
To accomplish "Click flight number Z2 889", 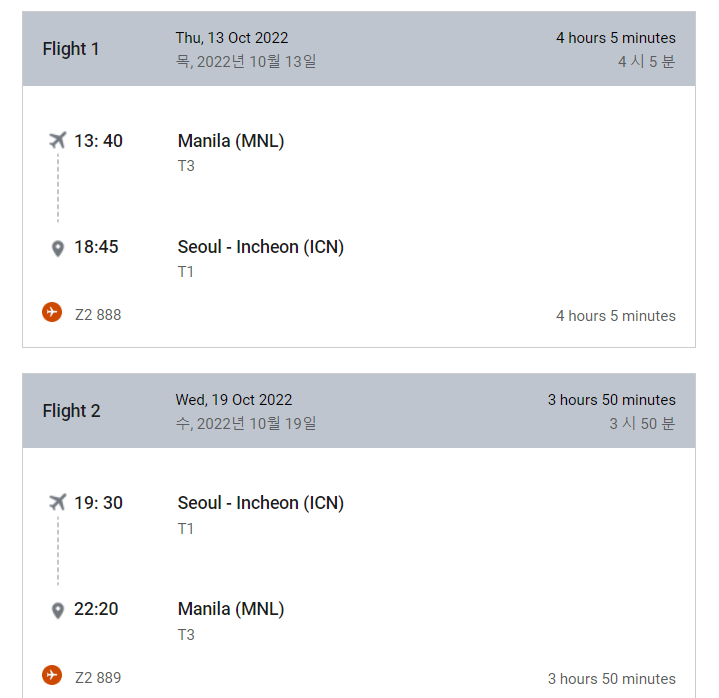I will [x=98, y=678].
